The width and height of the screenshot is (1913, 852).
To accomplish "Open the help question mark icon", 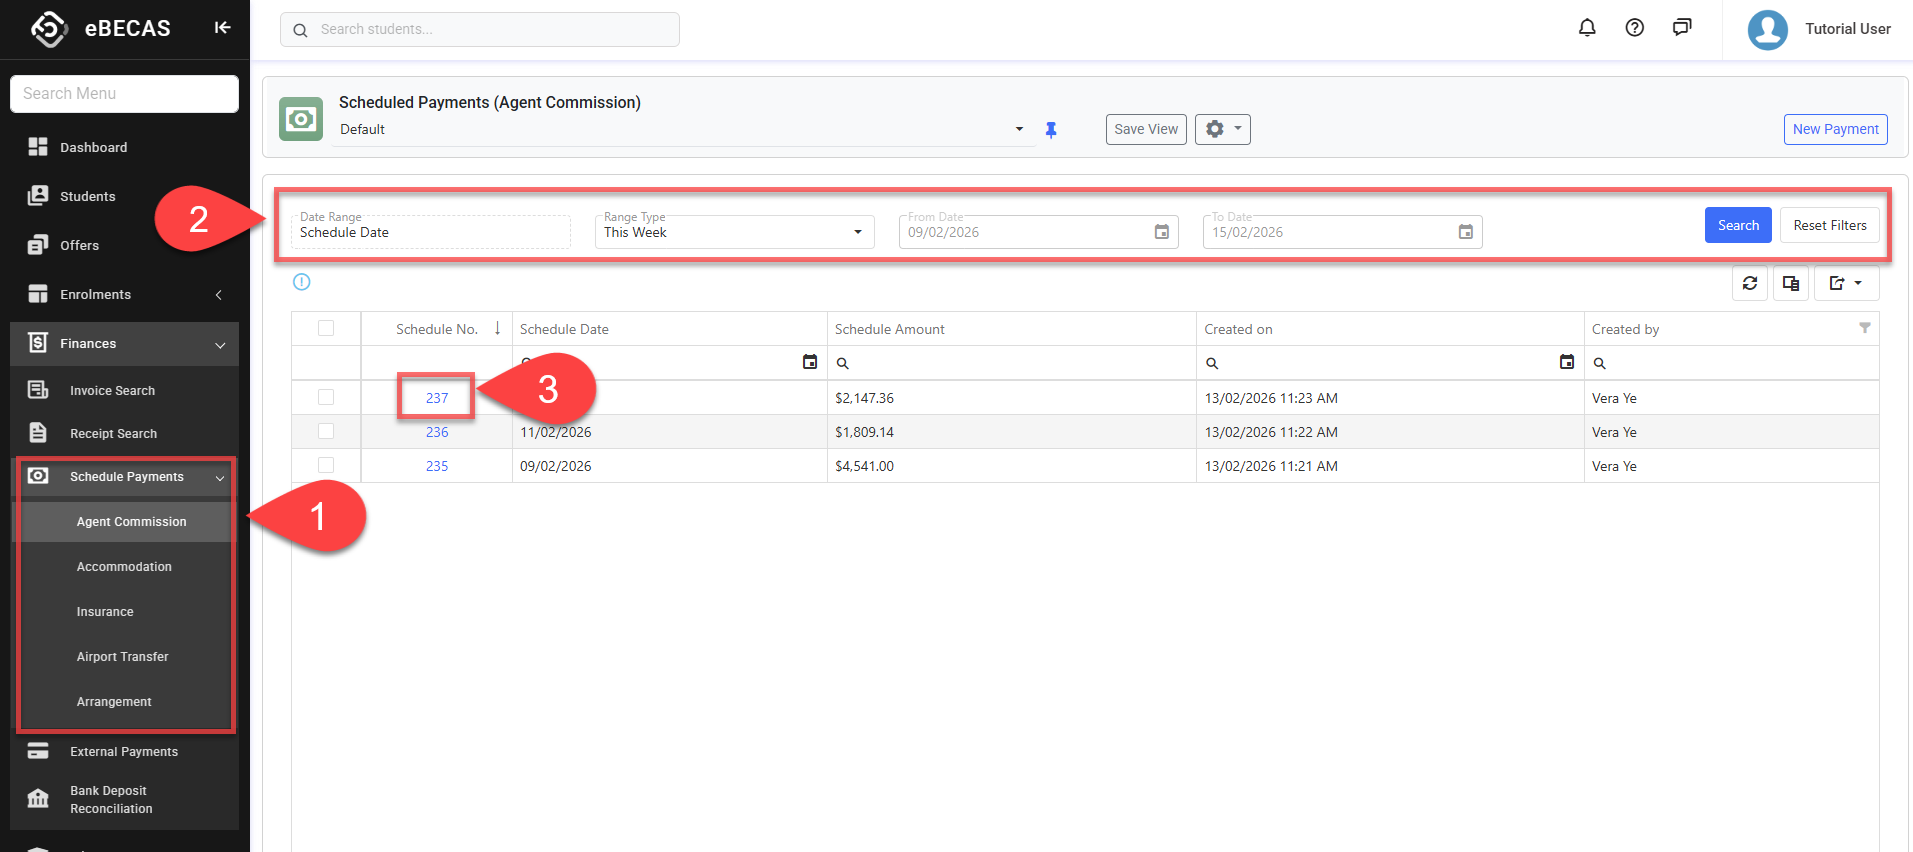I will [1635, 28].
